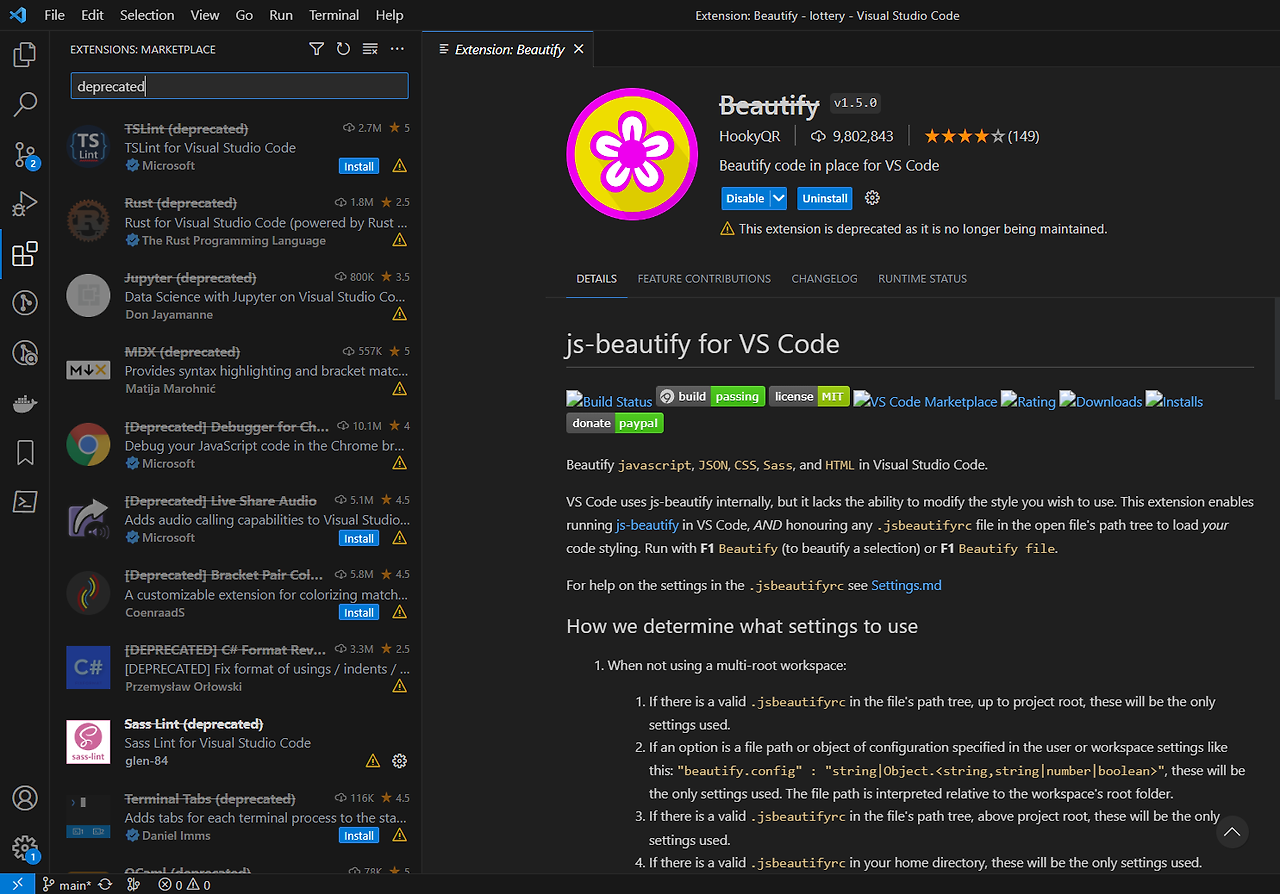The width and height of the screenshot is (1280, 894).
Task: Install Bracket Pair Colorizer extension
Action: tap(359, 612)
